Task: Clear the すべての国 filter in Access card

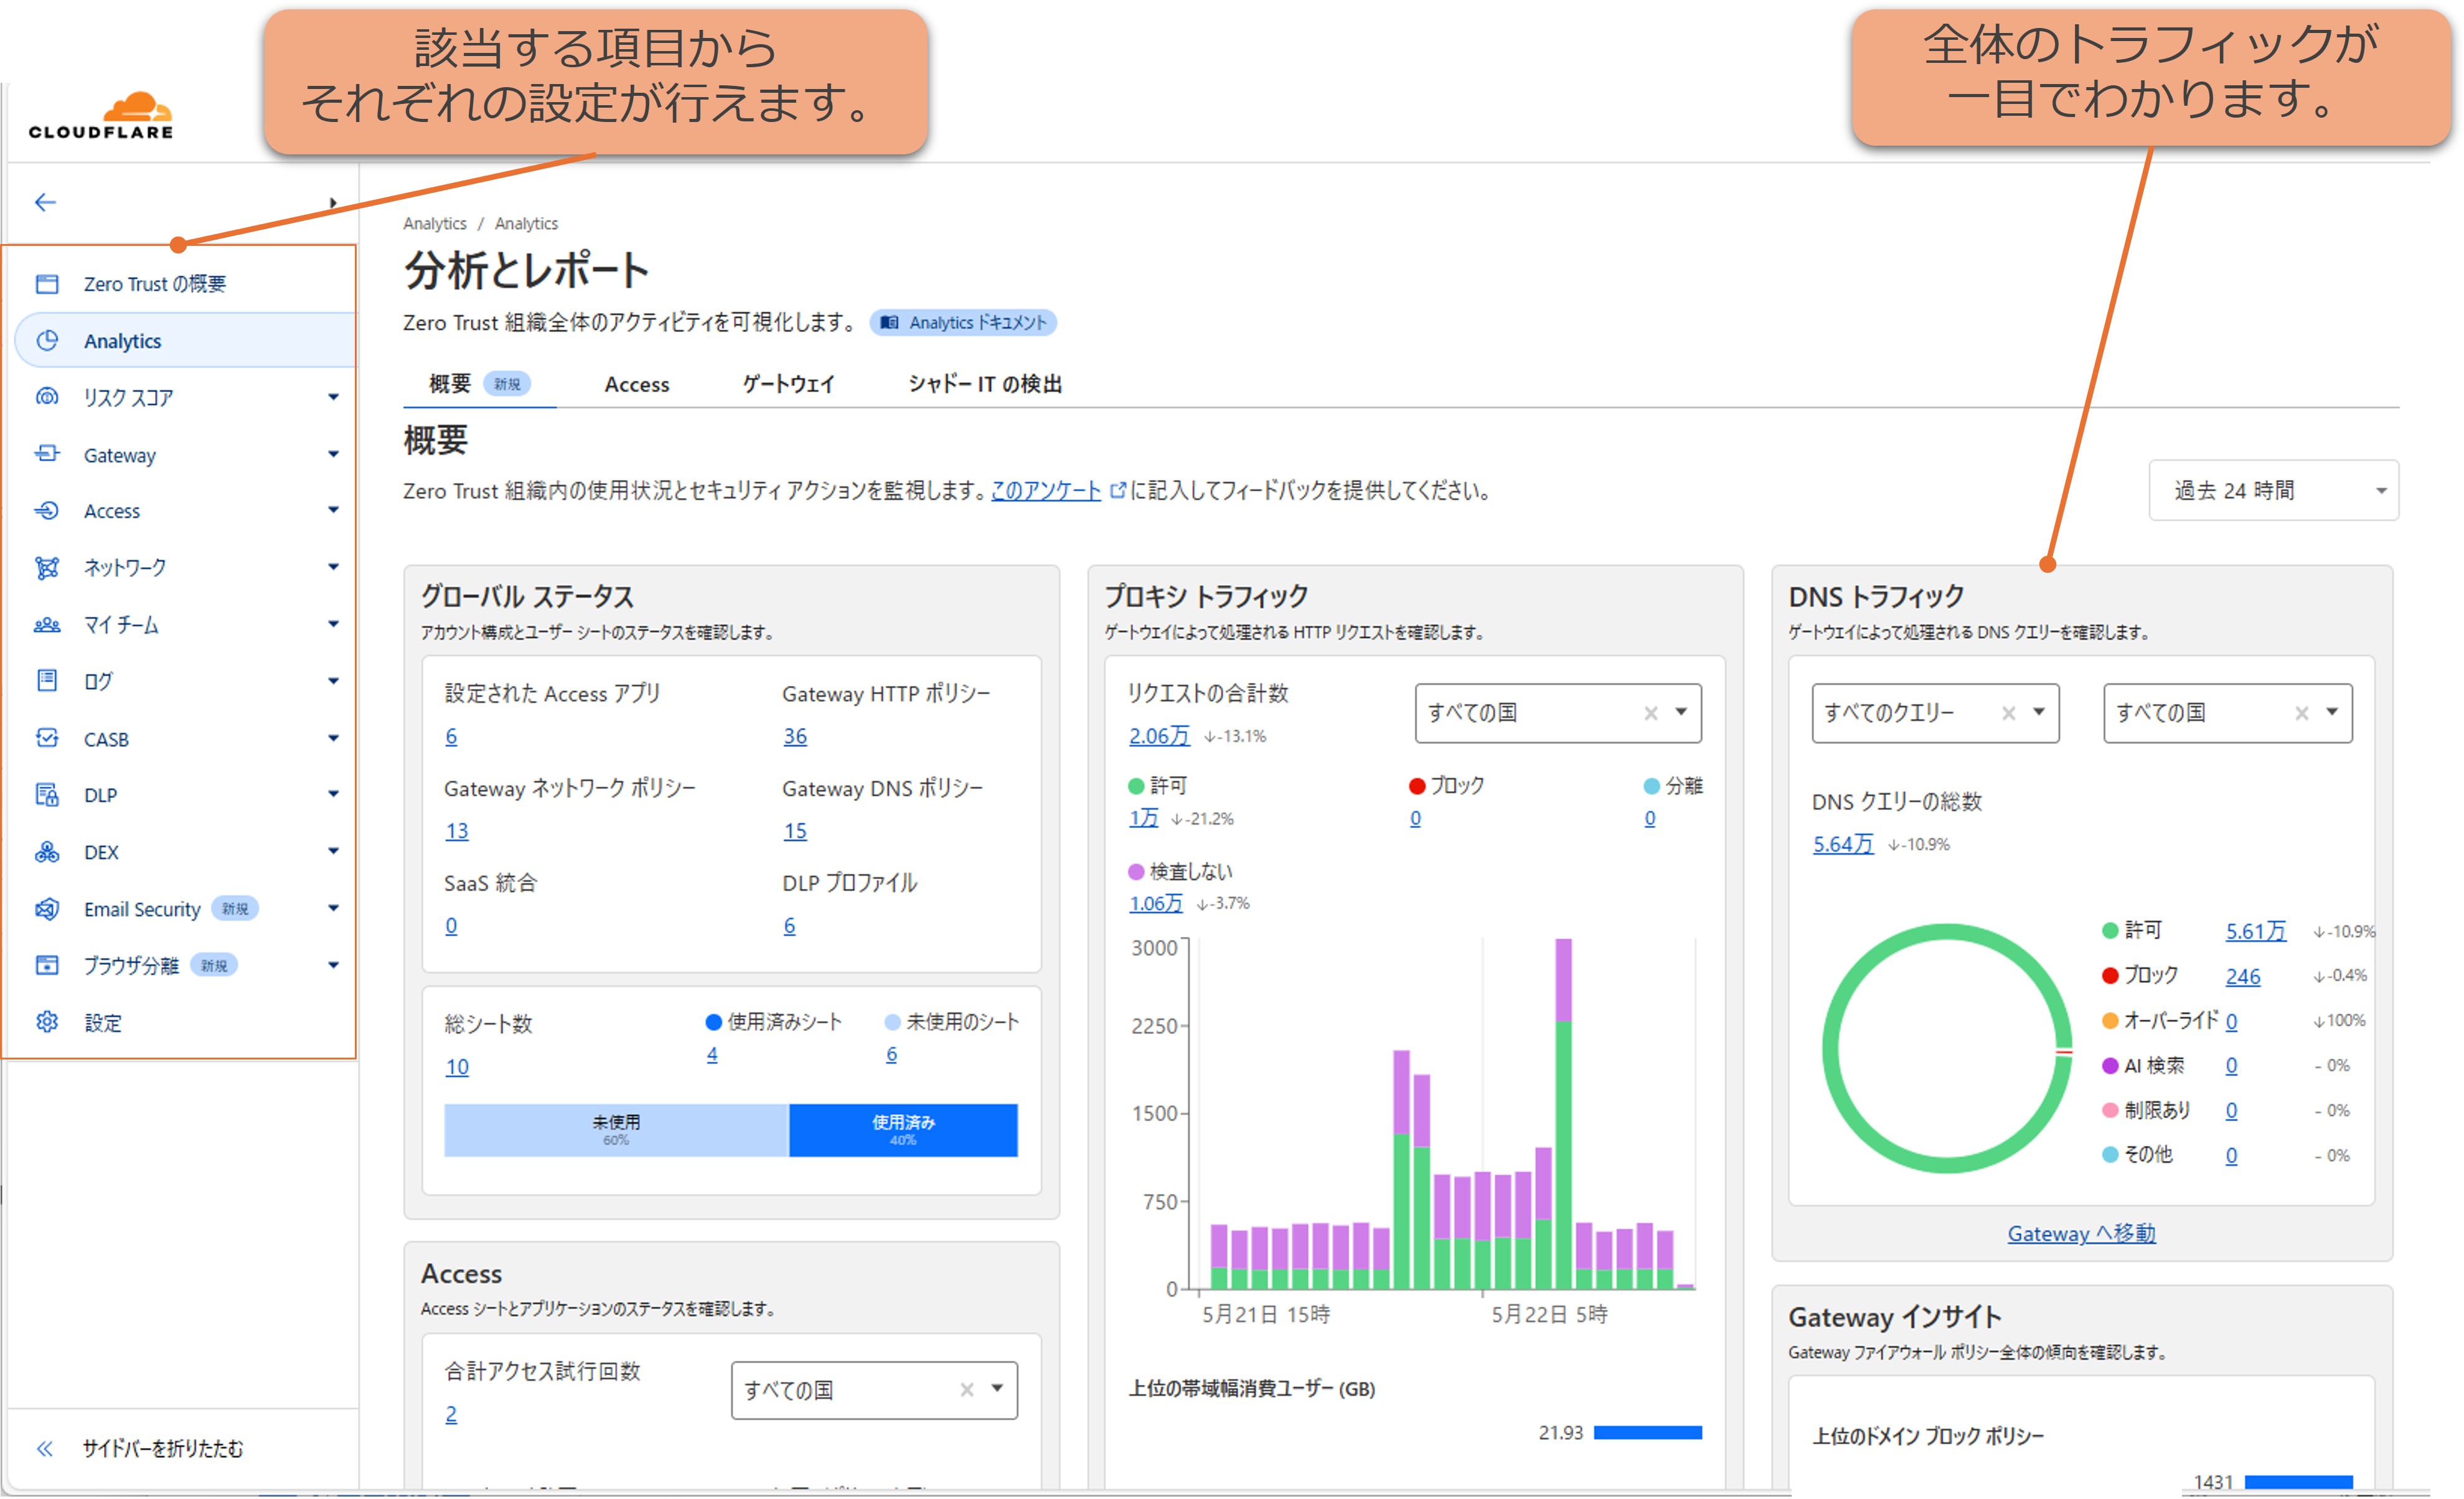Action: (967, 1390)
